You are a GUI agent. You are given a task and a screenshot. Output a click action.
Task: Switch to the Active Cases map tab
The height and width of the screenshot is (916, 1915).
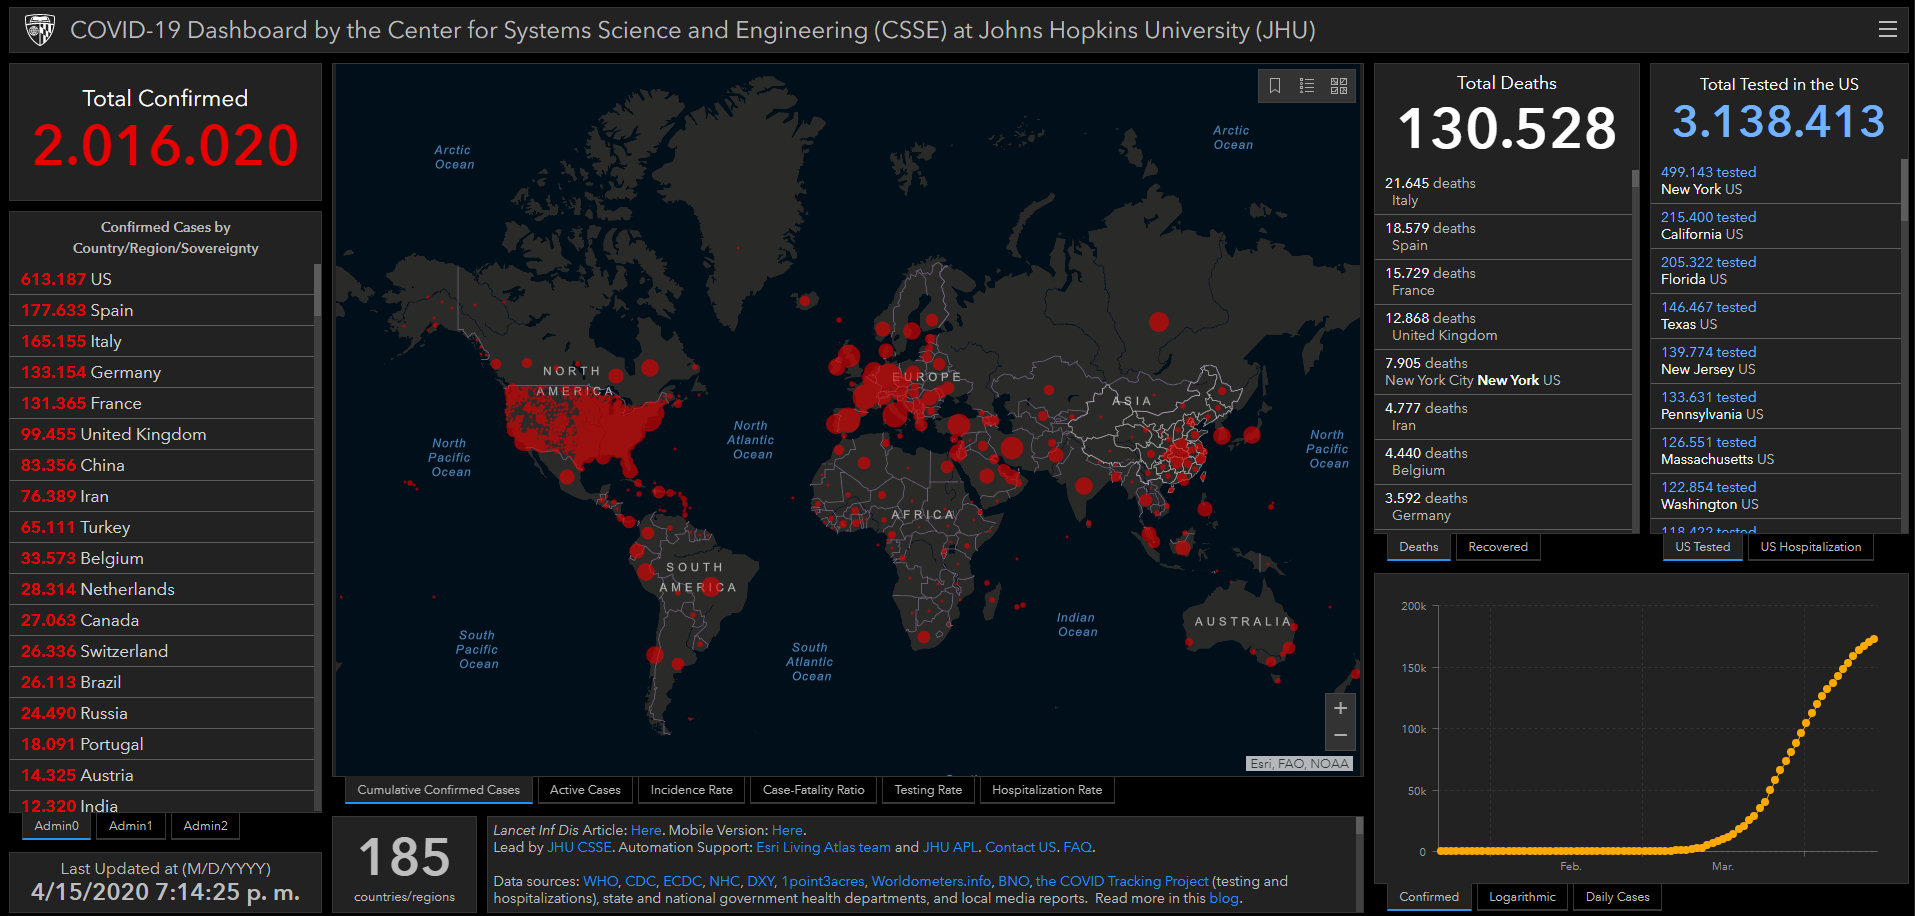(x=585, y=790)
